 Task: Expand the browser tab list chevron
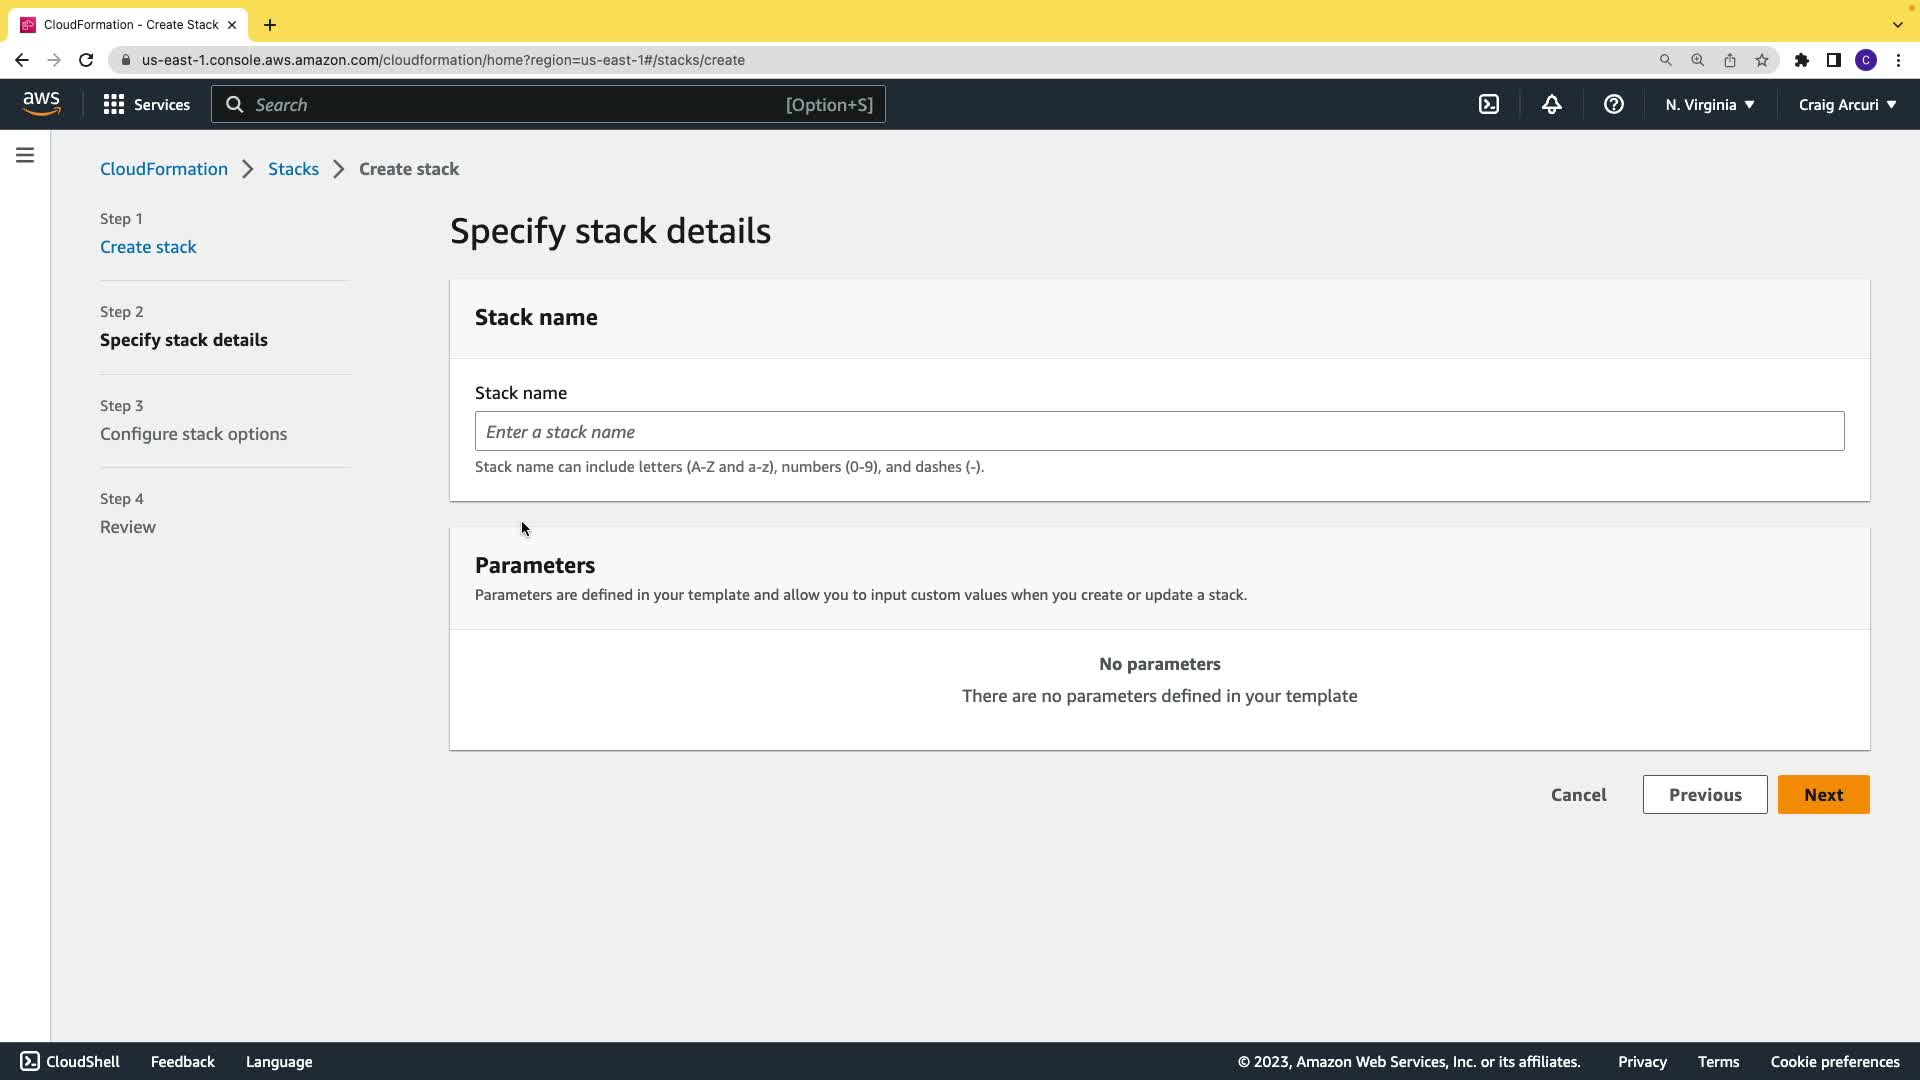tap(1897, 24)
